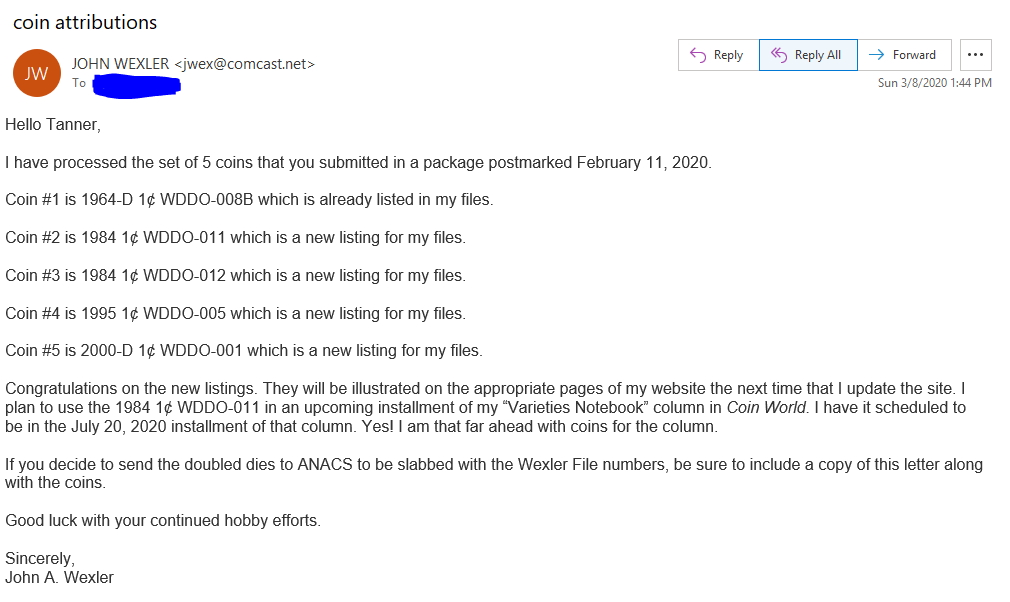Click the JW sender avatar
This screenshot has width=1010, height=602.
pos(37,73)
